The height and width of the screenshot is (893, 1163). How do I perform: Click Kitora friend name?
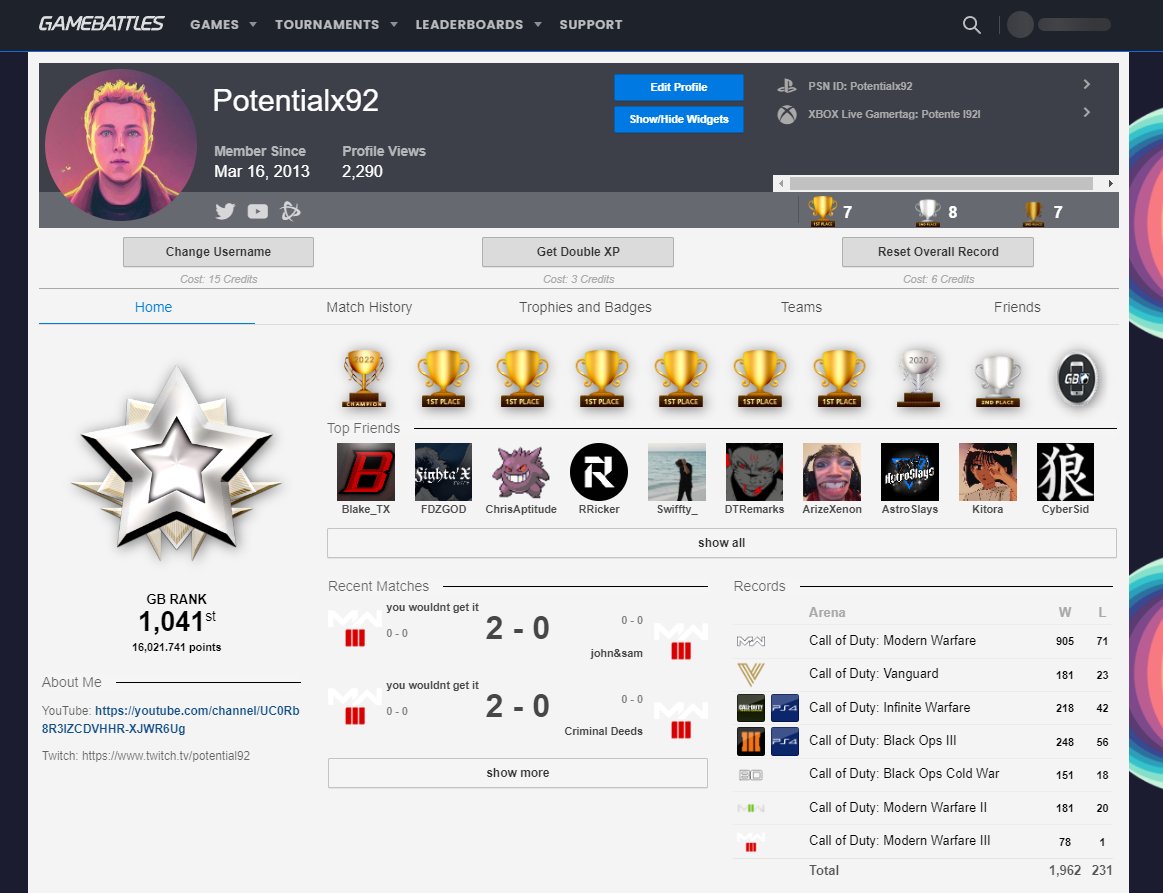pos(987,510)
